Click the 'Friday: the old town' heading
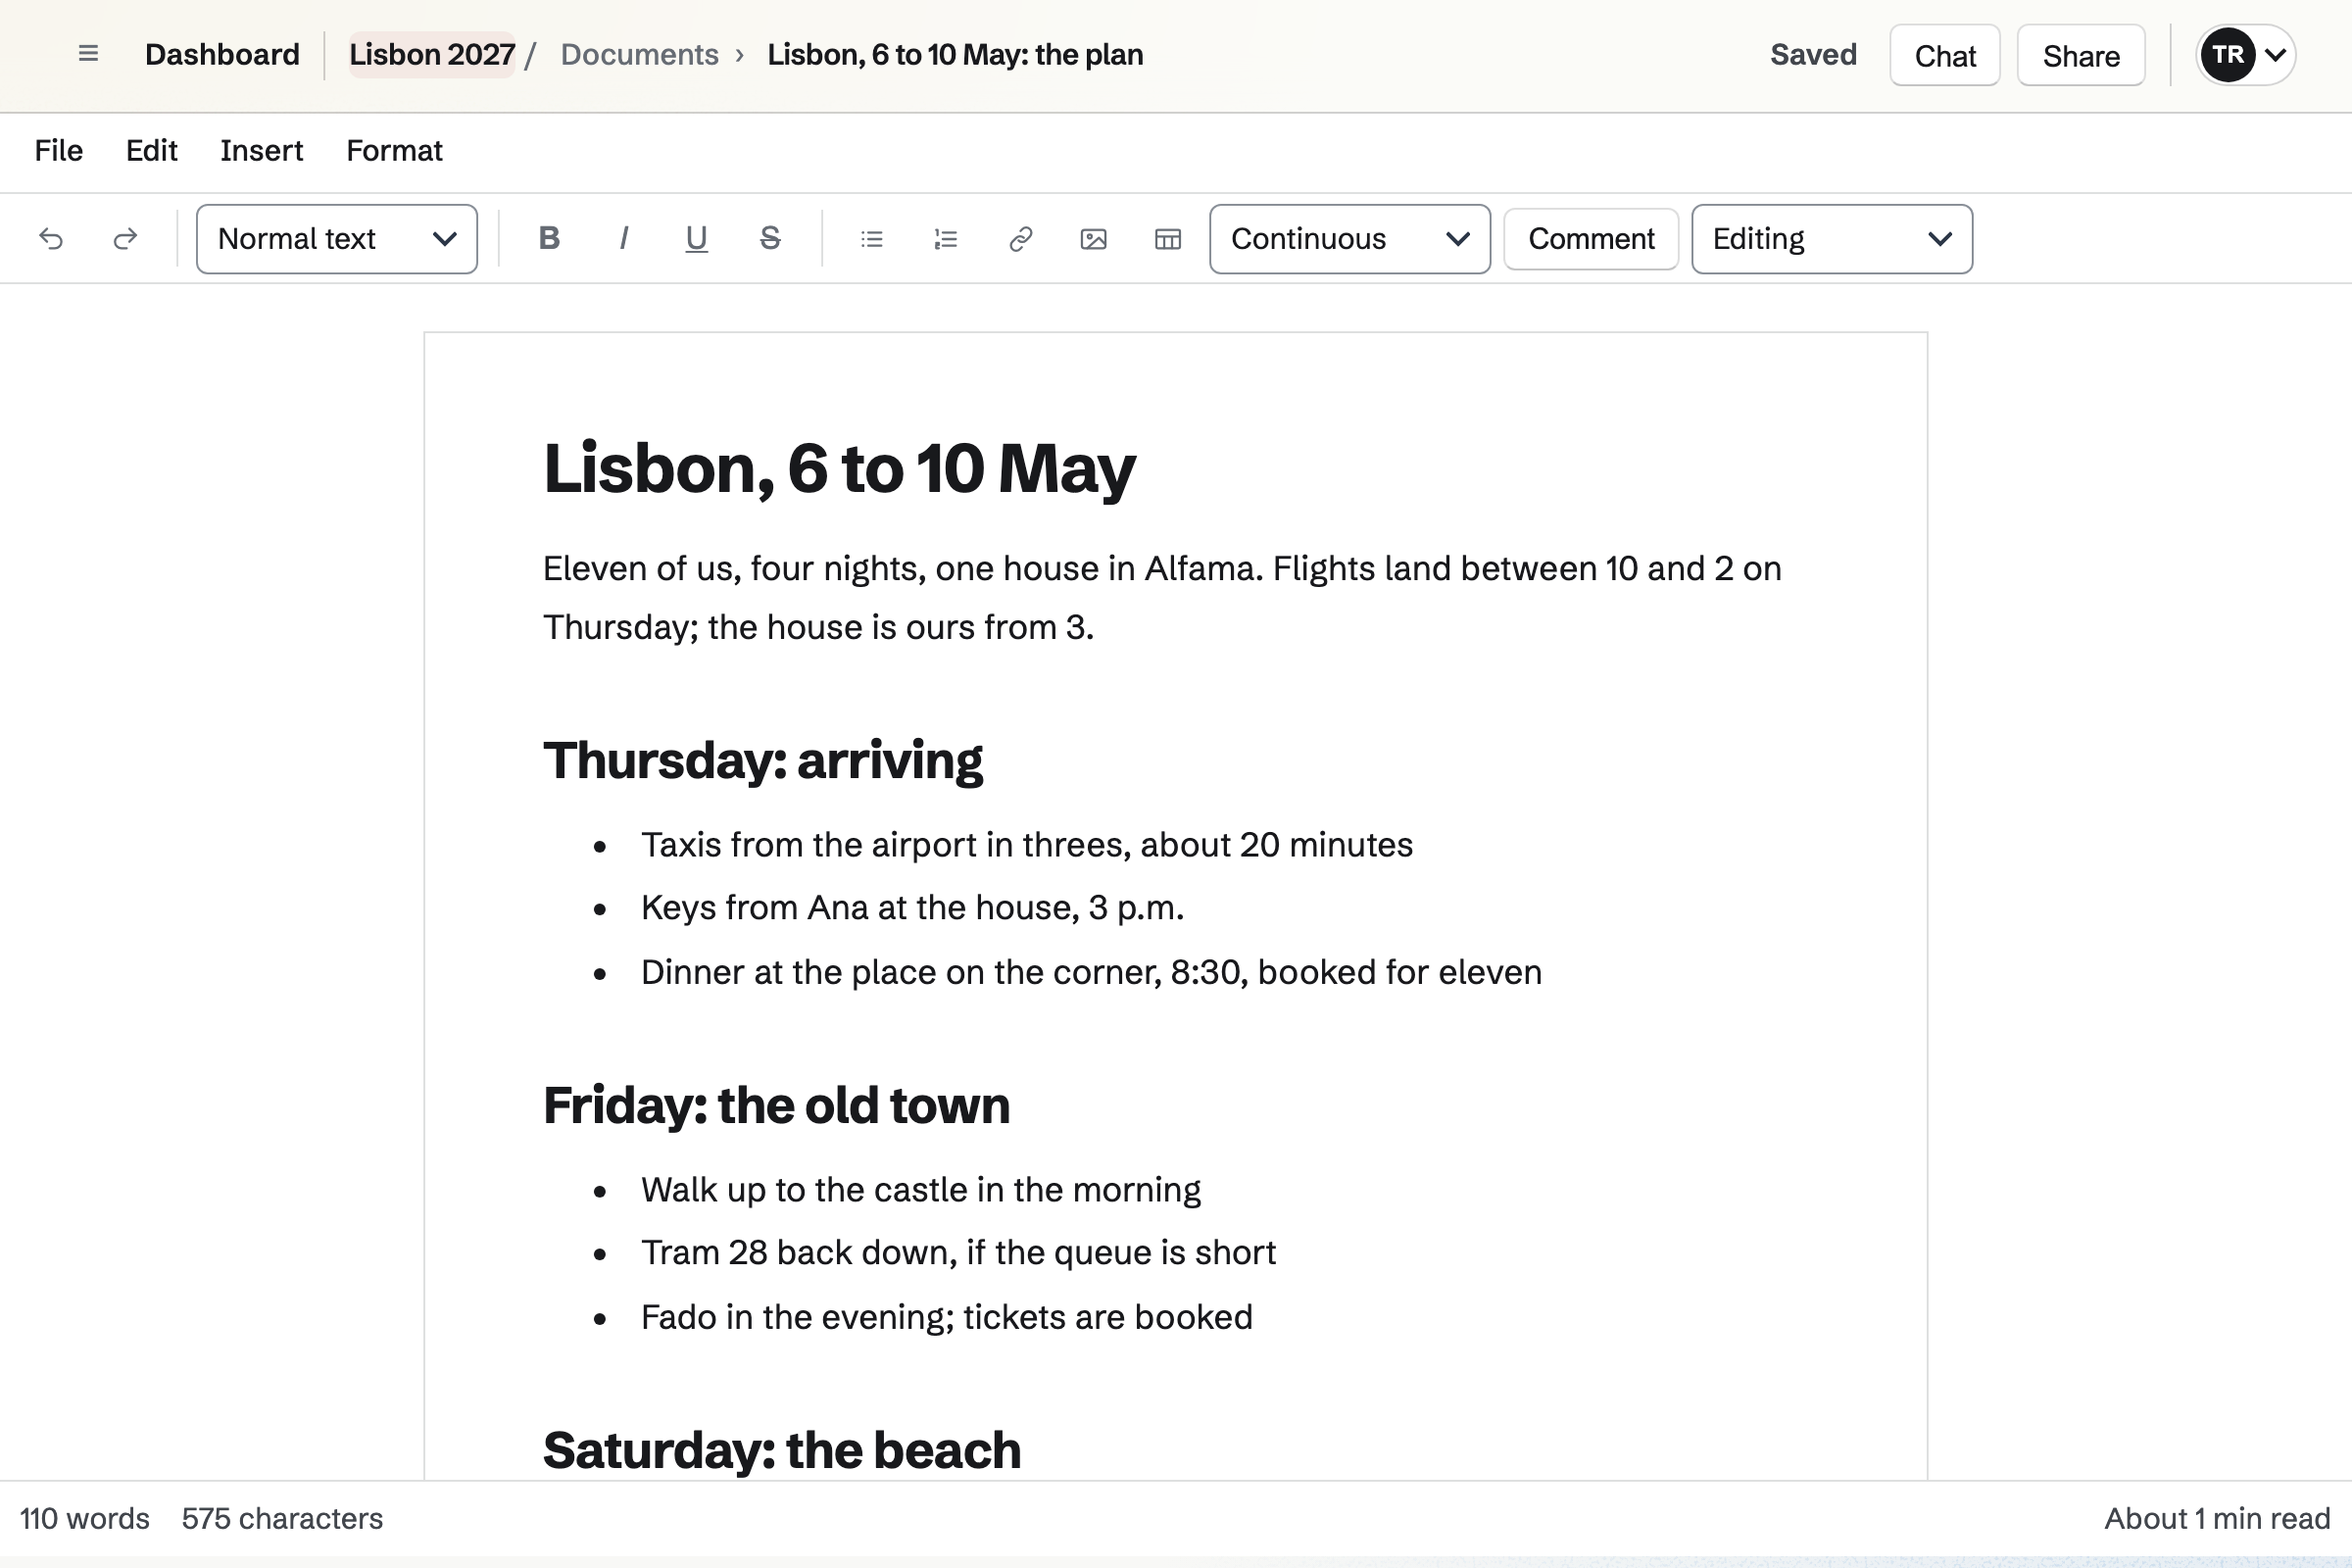 pyautogui.click(x=776, y=1105)
